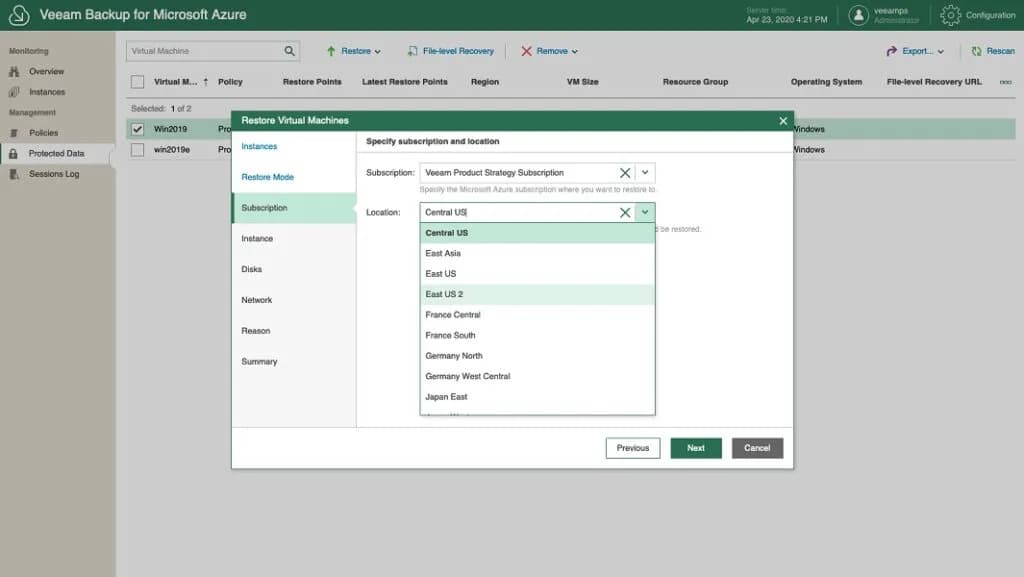The height and width of the screenshot is (577, 1024).
Task: Open Configuration gear icon
Action: pos(950,15)
